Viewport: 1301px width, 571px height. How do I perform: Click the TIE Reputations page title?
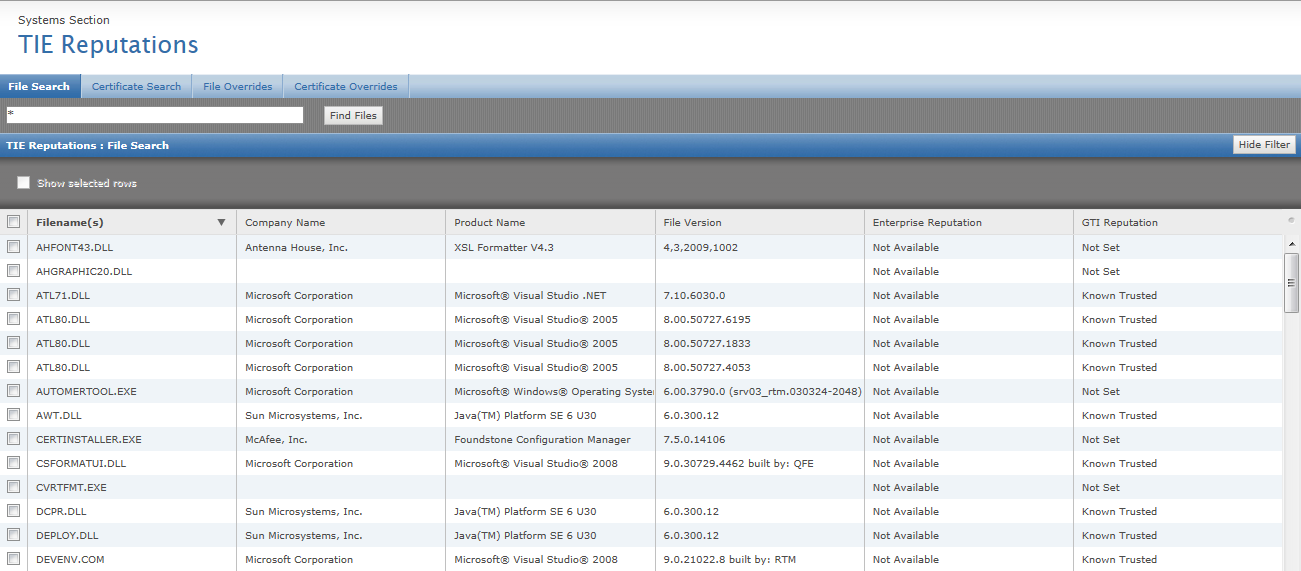point(108,45)
